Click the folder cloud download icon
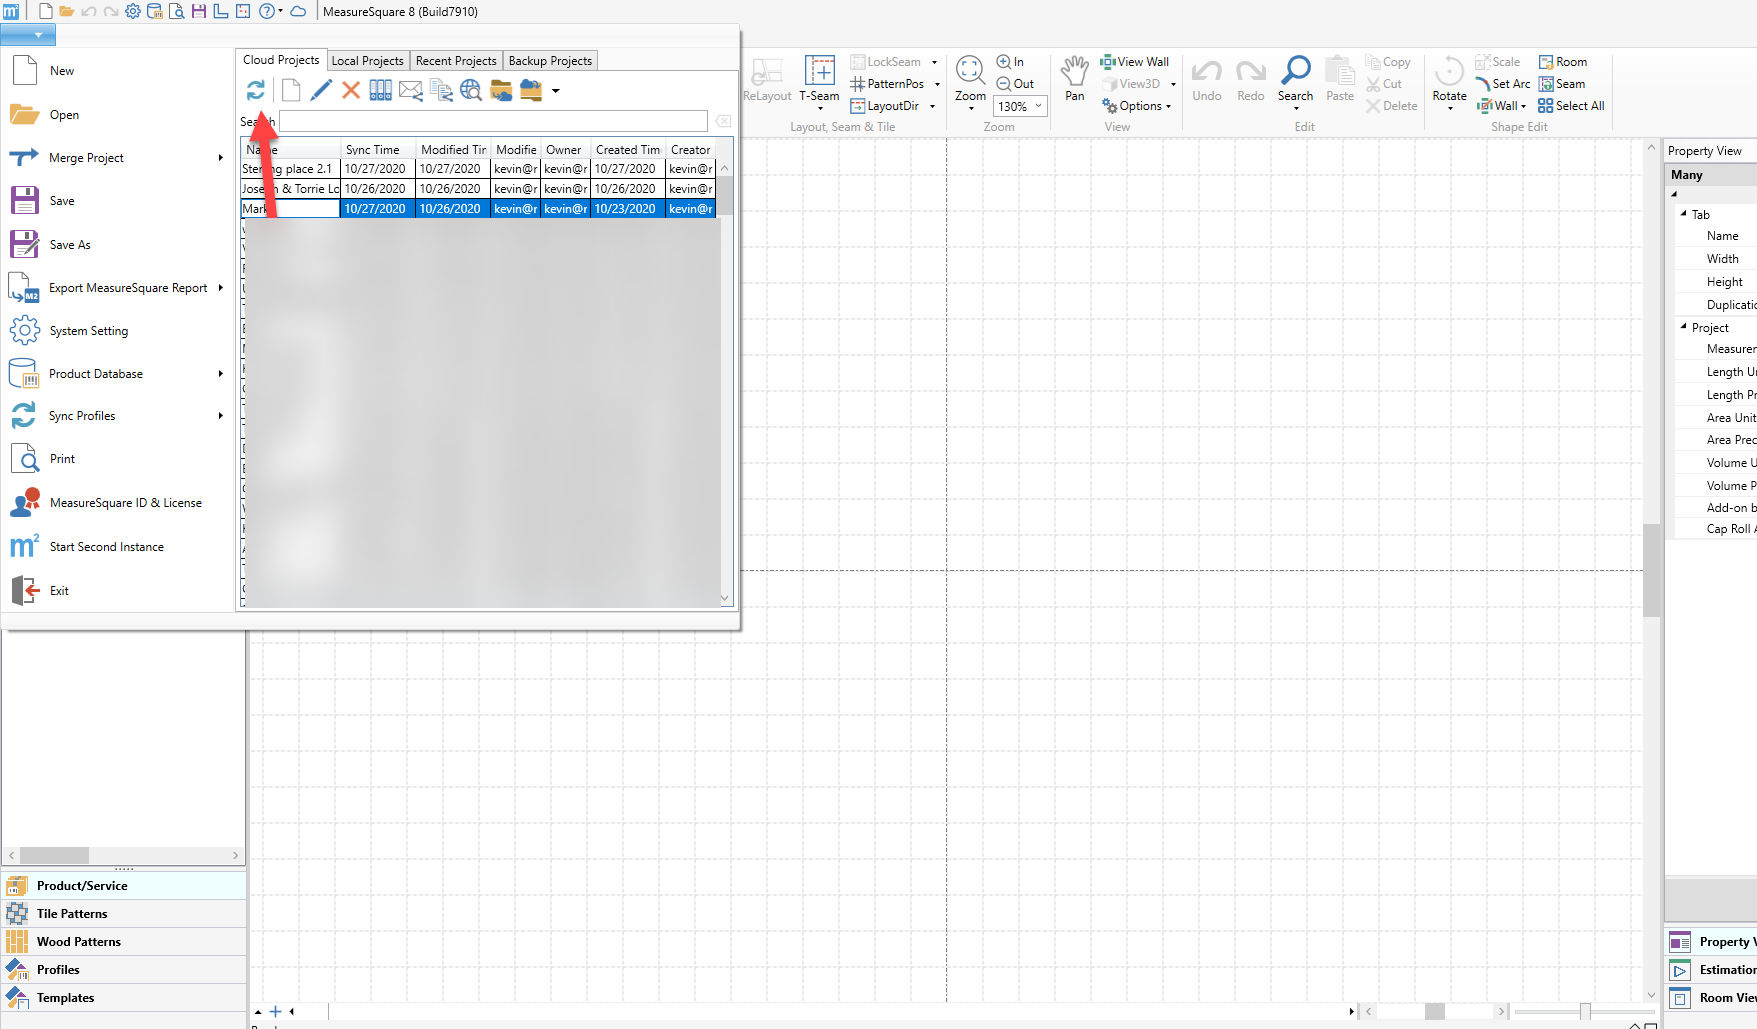The height and width of the screenshot is (1029, 1757). click(501, 91)
